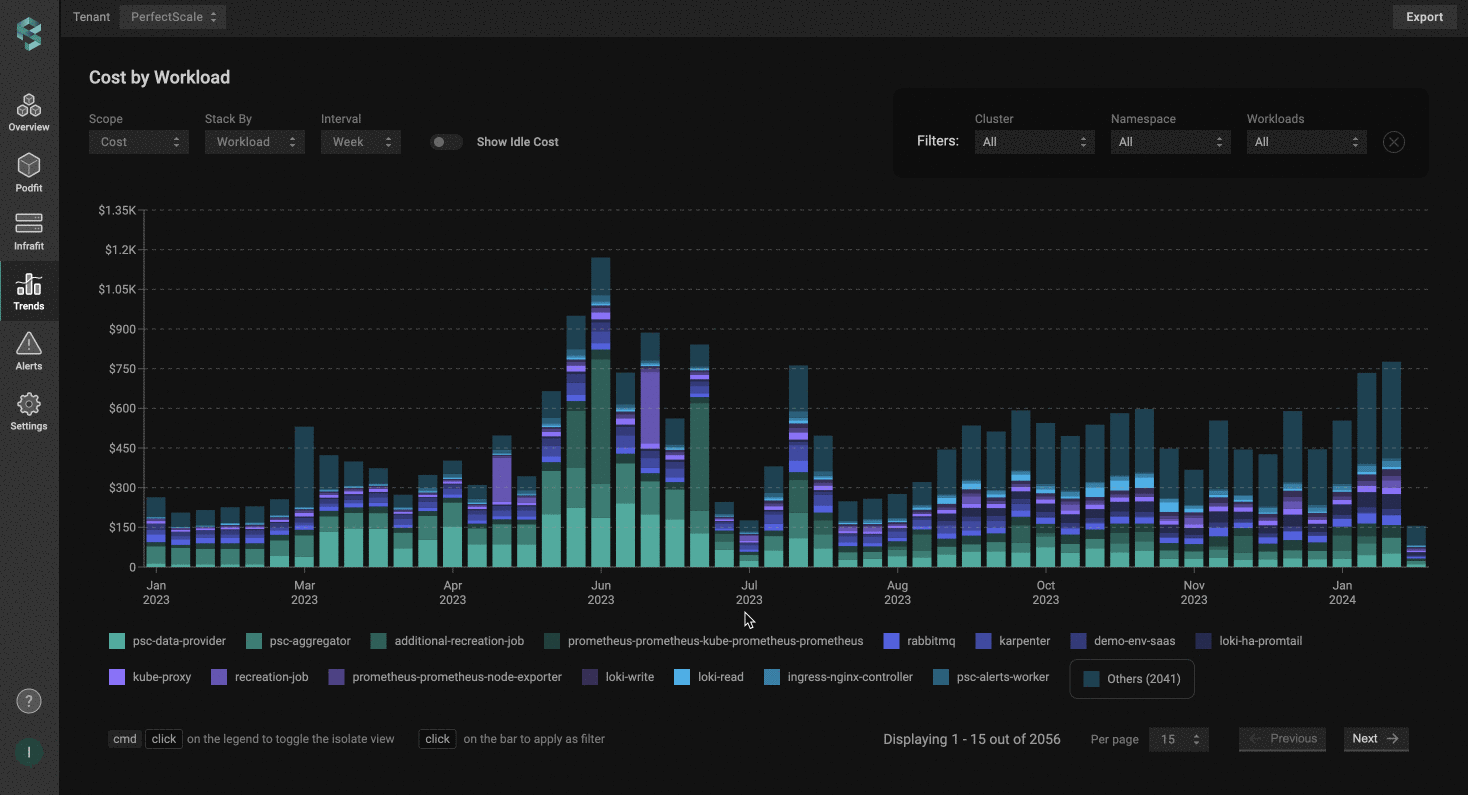
Task: Expand the Interval dropdown showing Week
Action: 360,142
